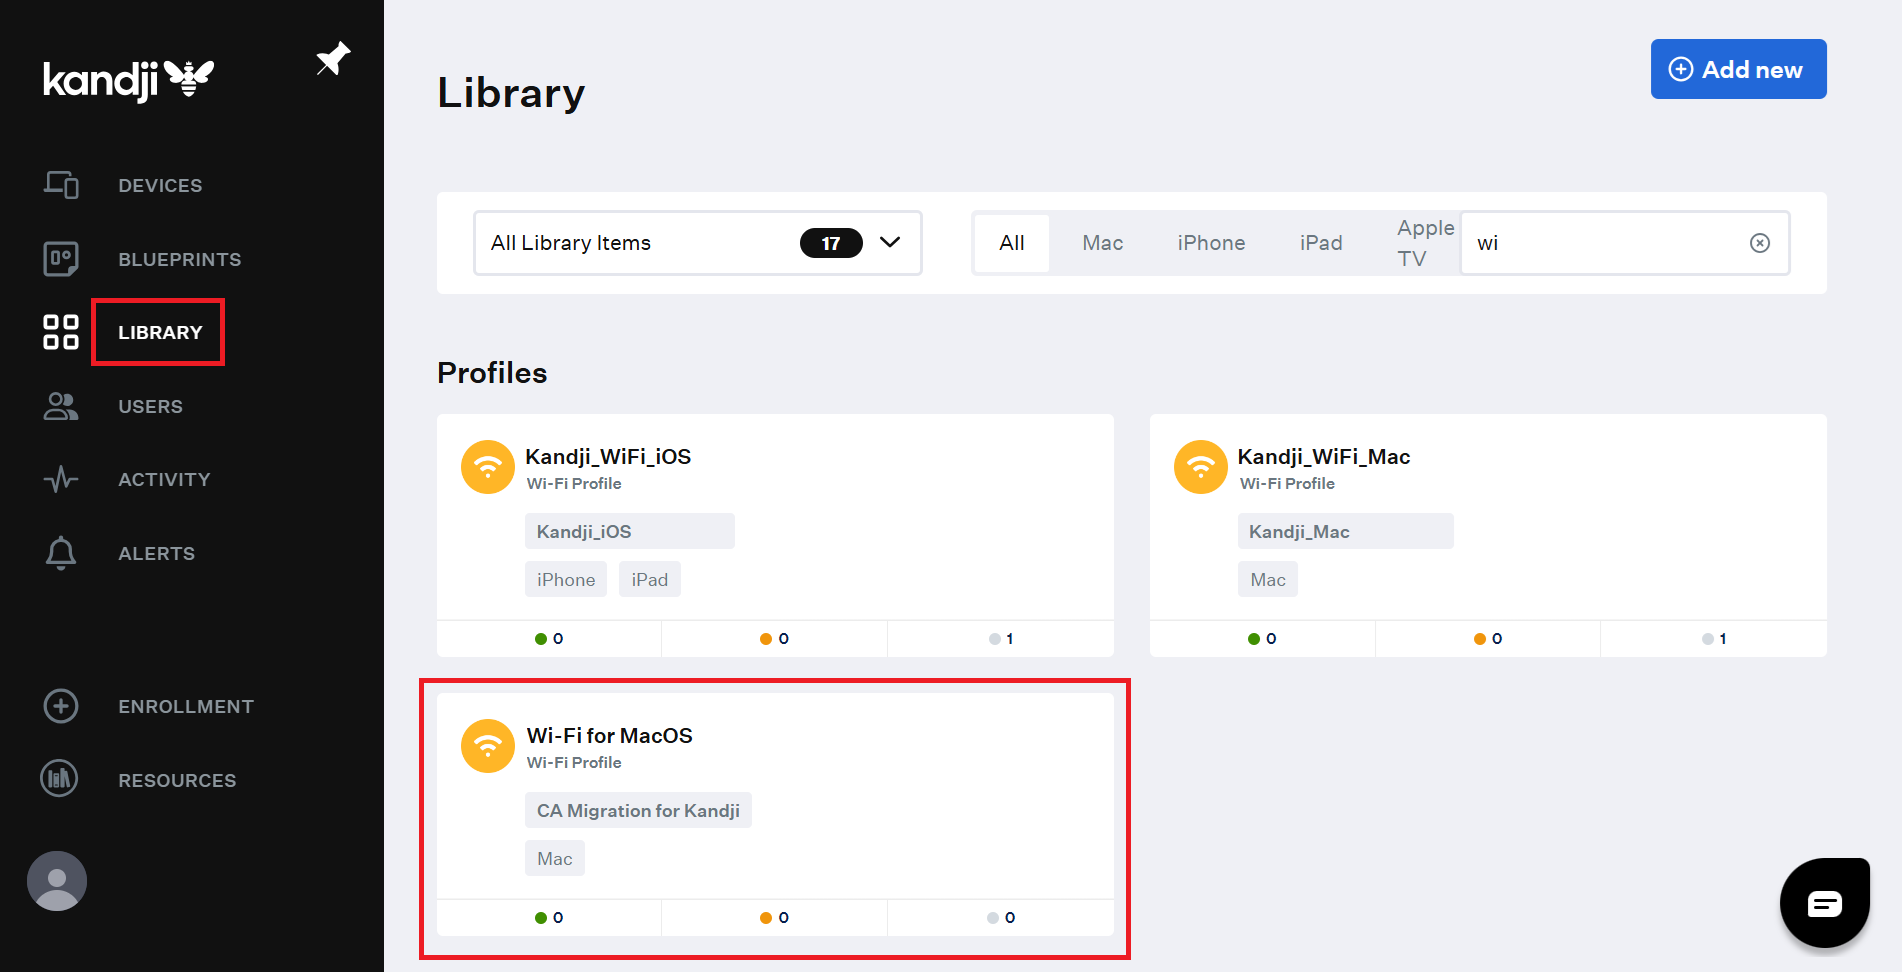Filter library by iPhone
Image resolution: width=1902 pixels, height=972 pixels.
[x=1211, y=243]
